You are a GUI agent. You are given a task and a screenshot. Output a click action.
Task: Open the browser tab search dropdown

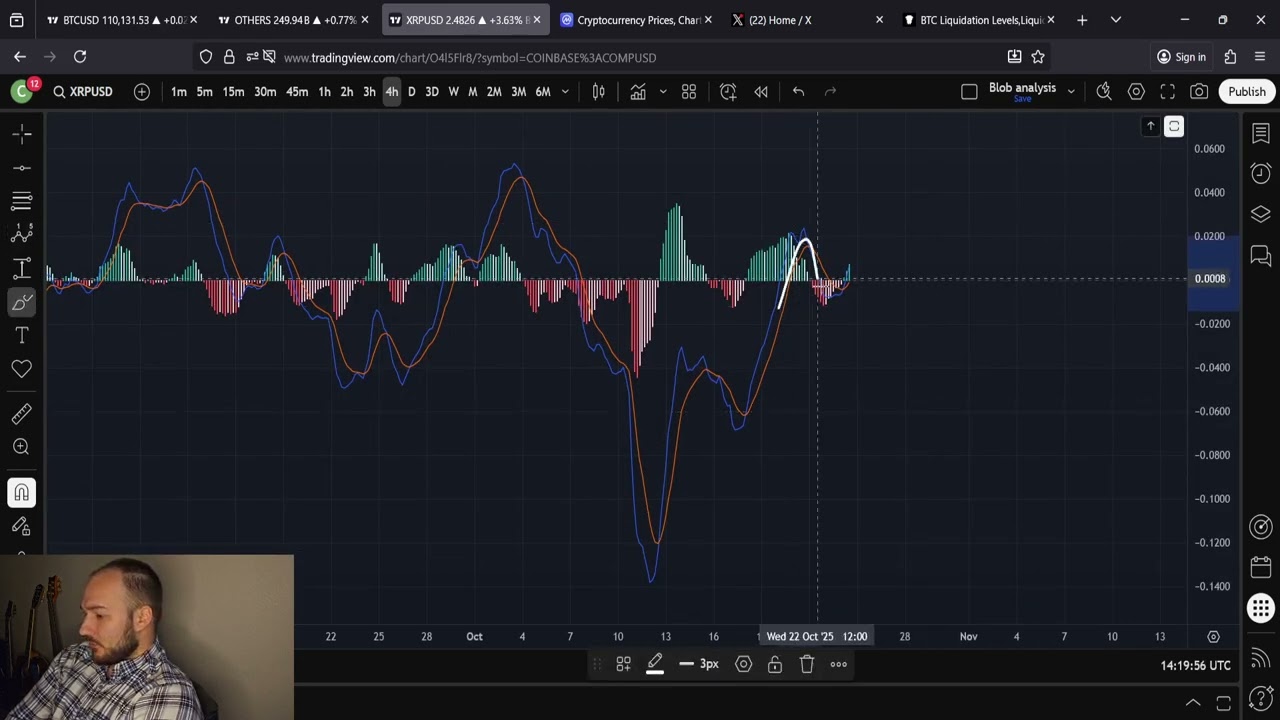click(x=1116, y=20)
